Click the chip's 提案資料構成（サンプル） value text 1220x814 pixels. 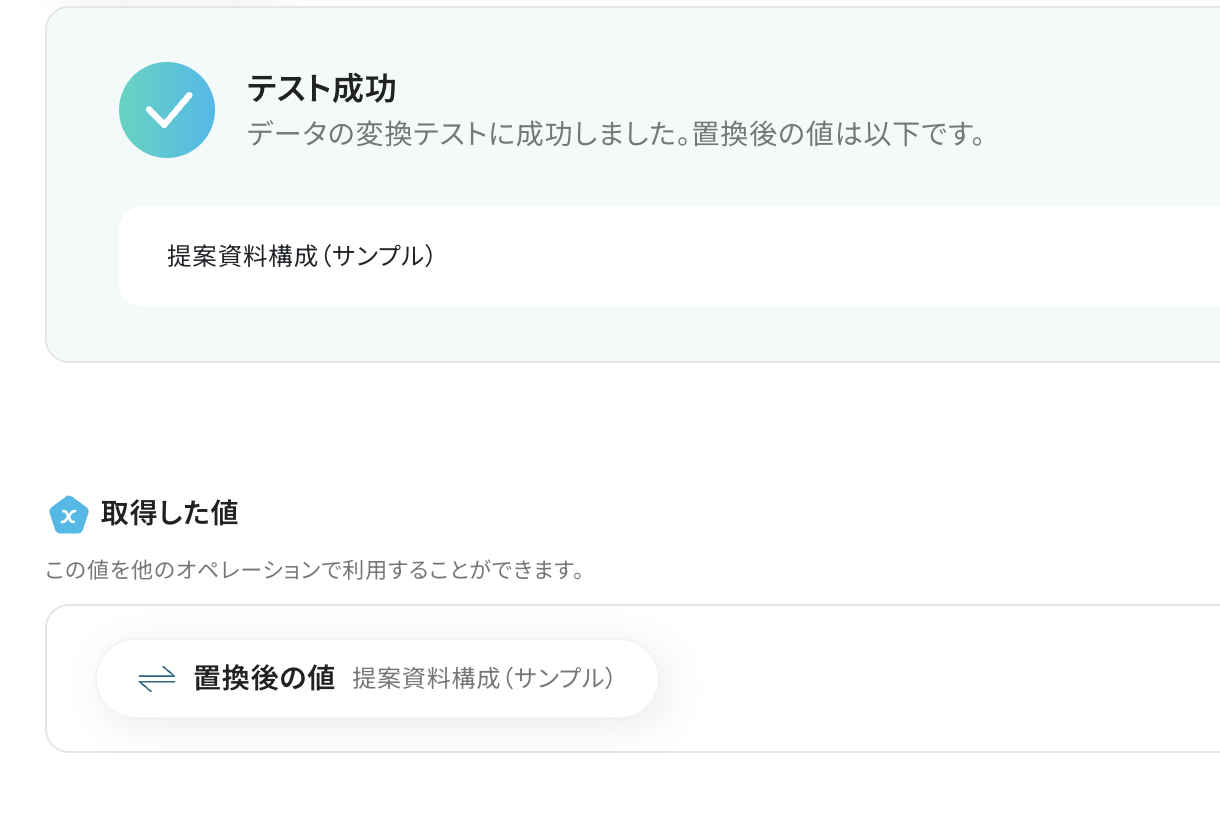tap(482, 679)
